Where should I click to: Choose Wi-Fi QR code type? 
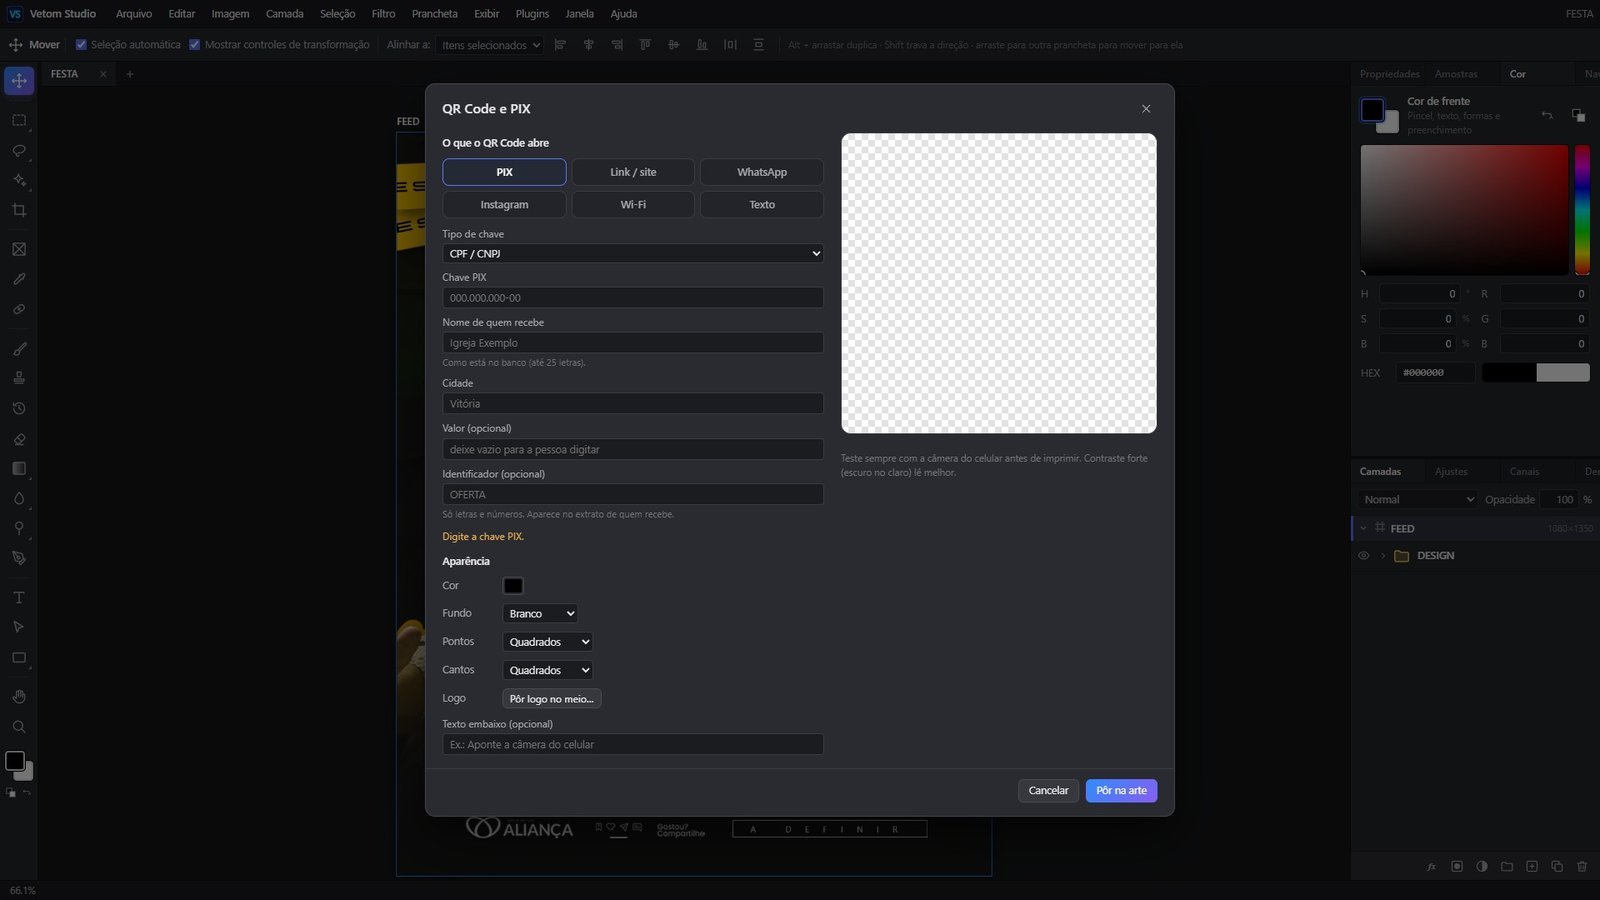[633, 204]
